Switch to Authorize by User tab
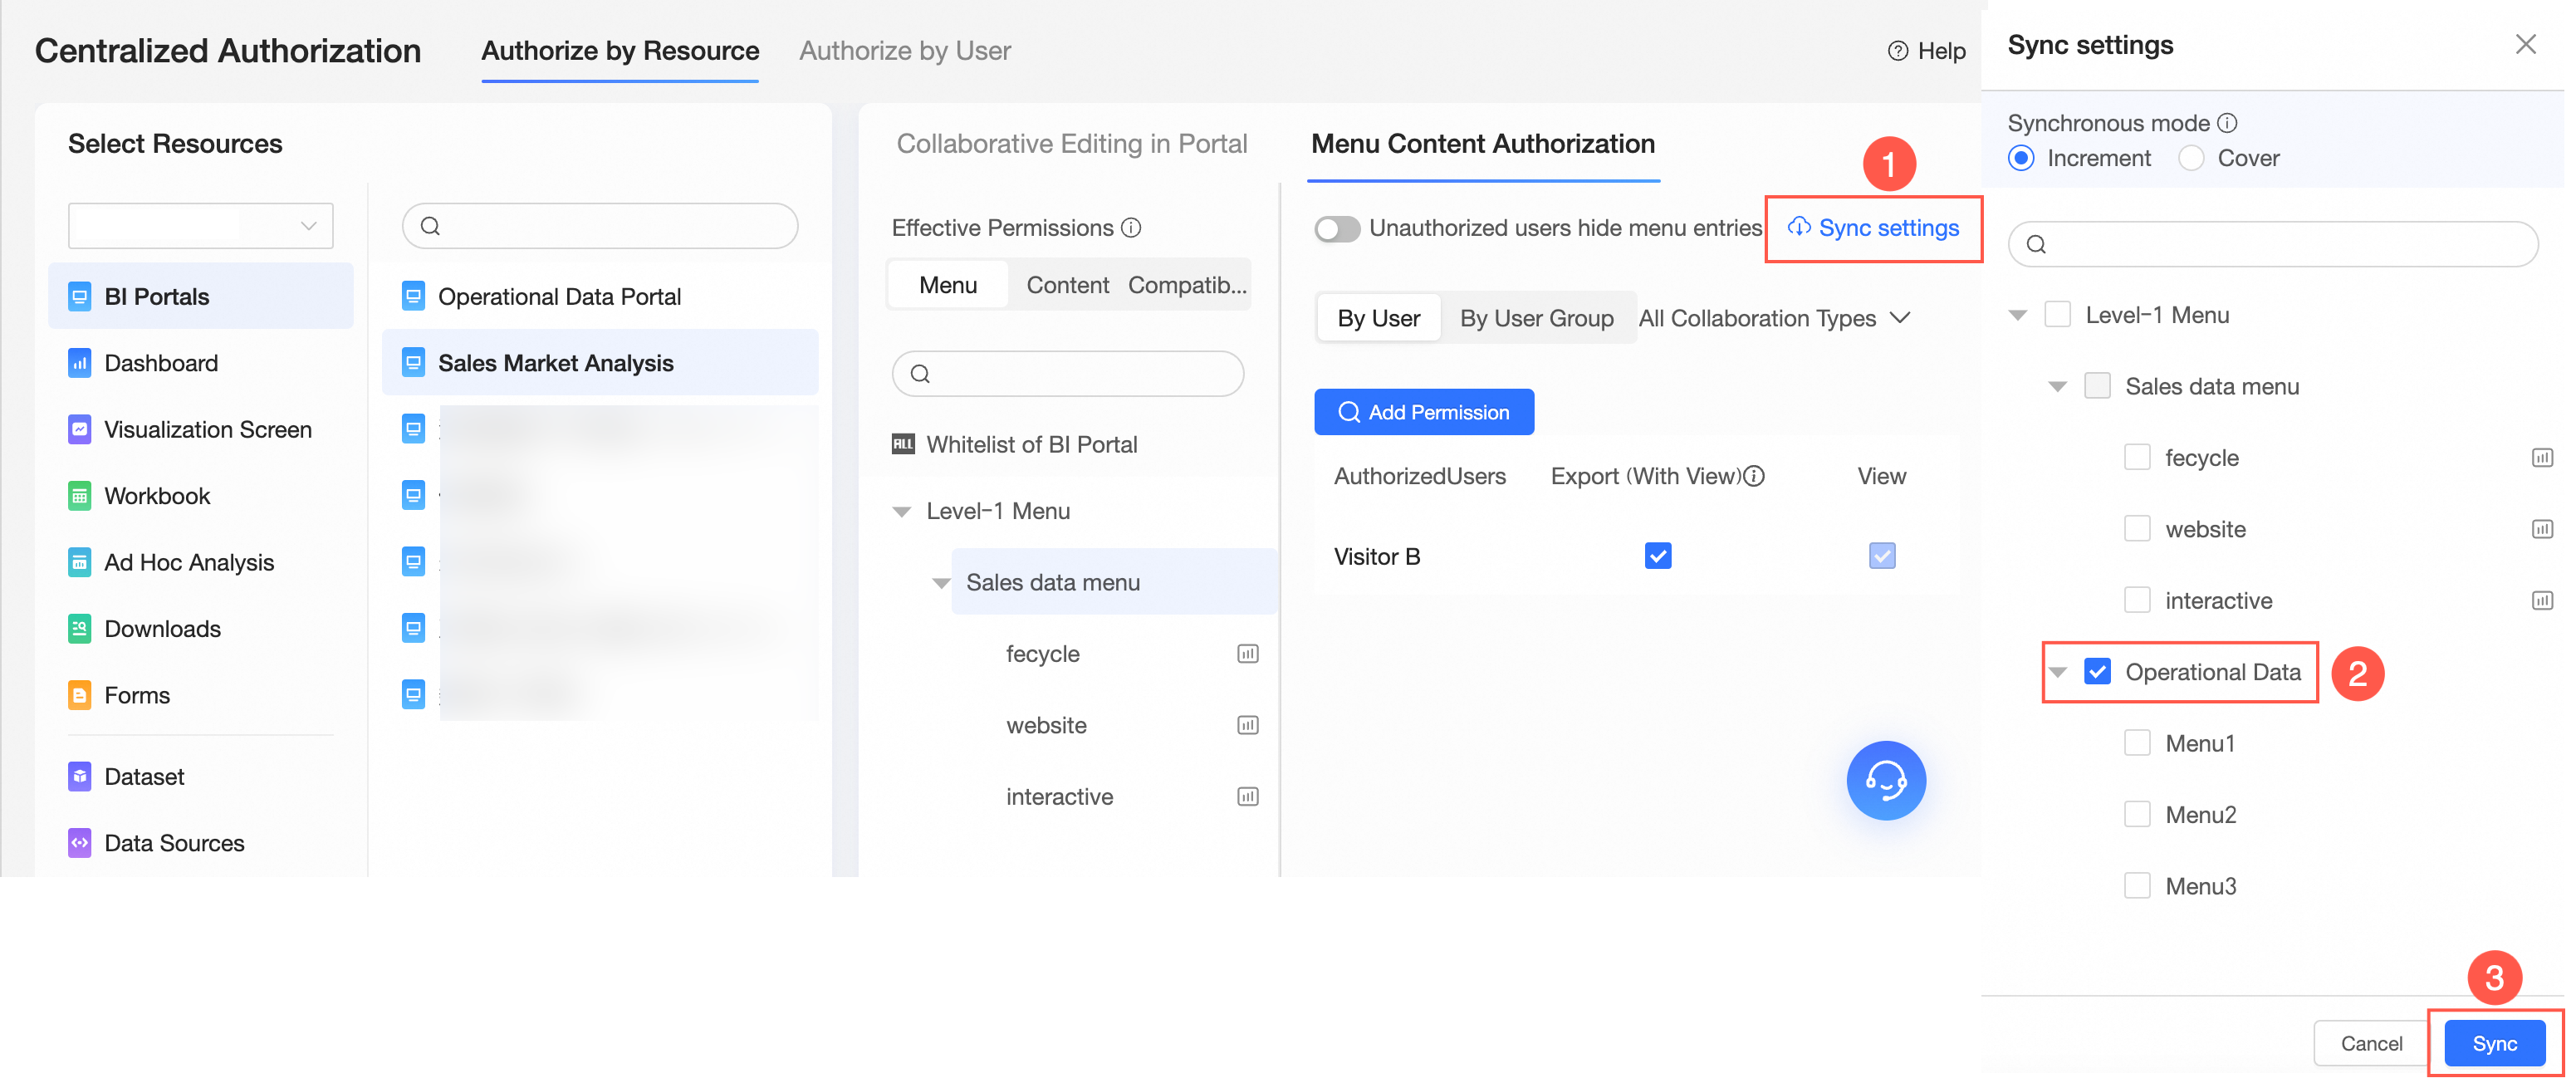2576x1083 pixels. click(904, 51)
